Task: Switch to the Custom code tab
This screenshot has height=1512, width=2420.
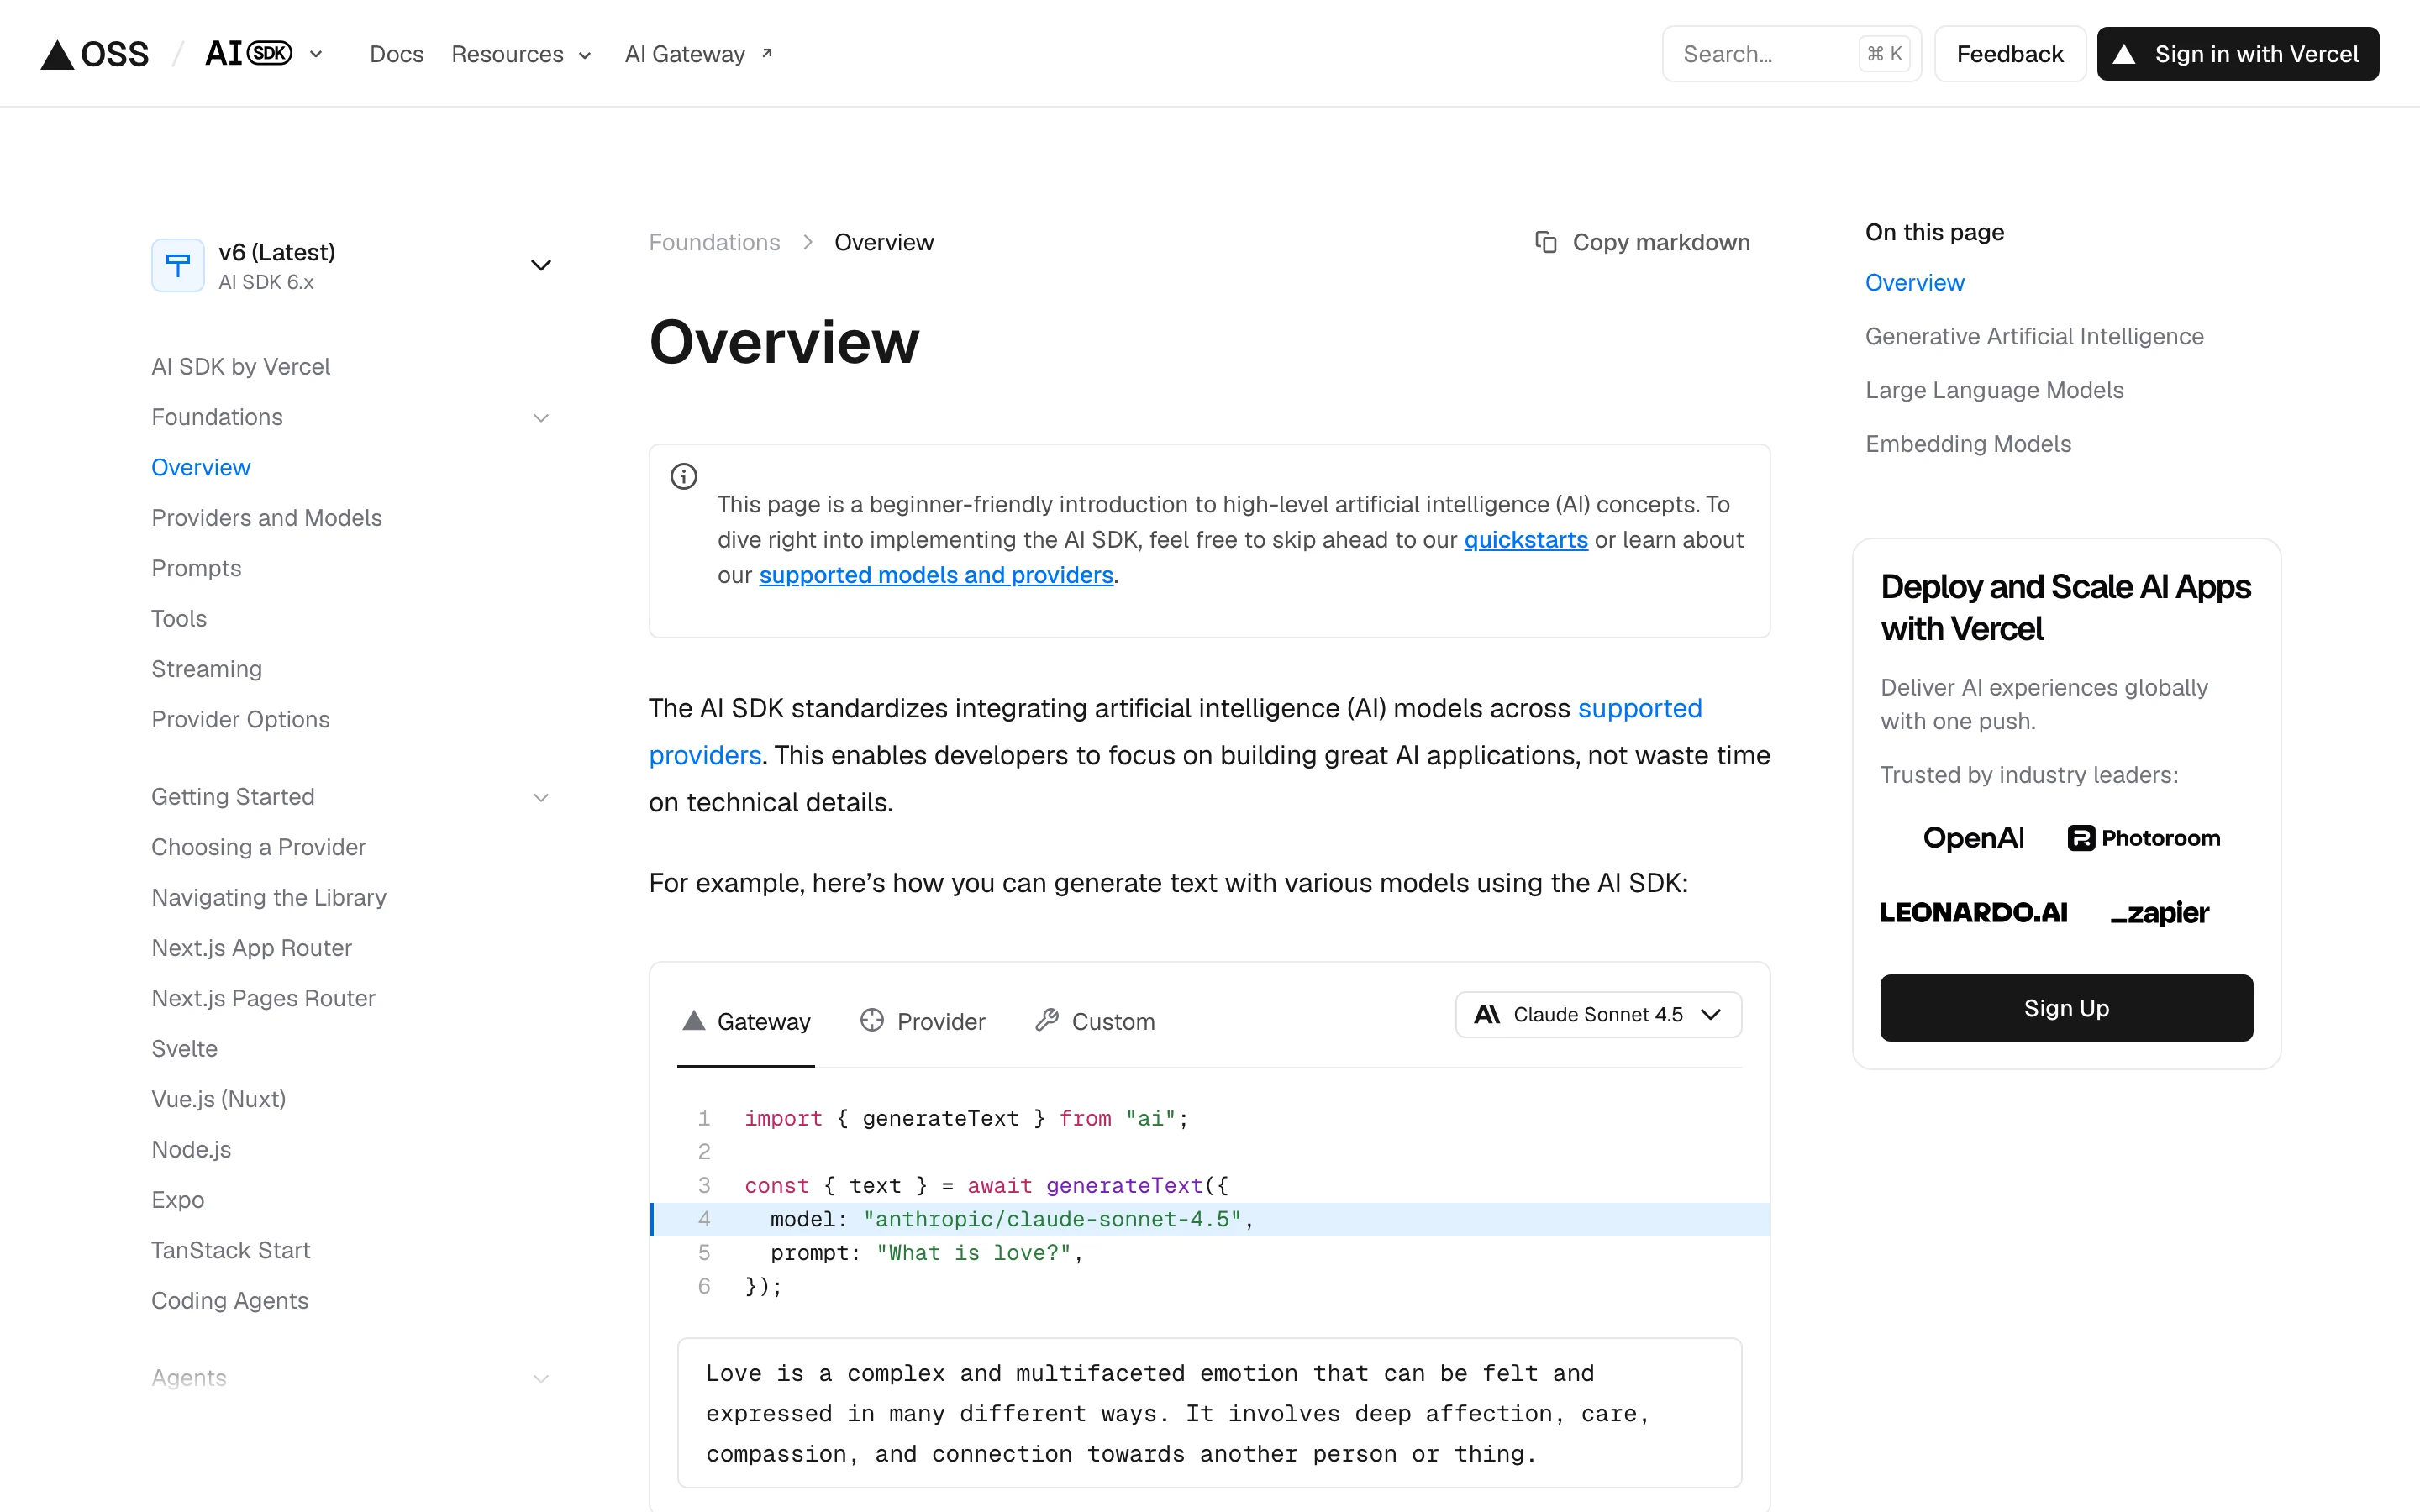Action: pyautogui.click(x=1095, y=1021)
